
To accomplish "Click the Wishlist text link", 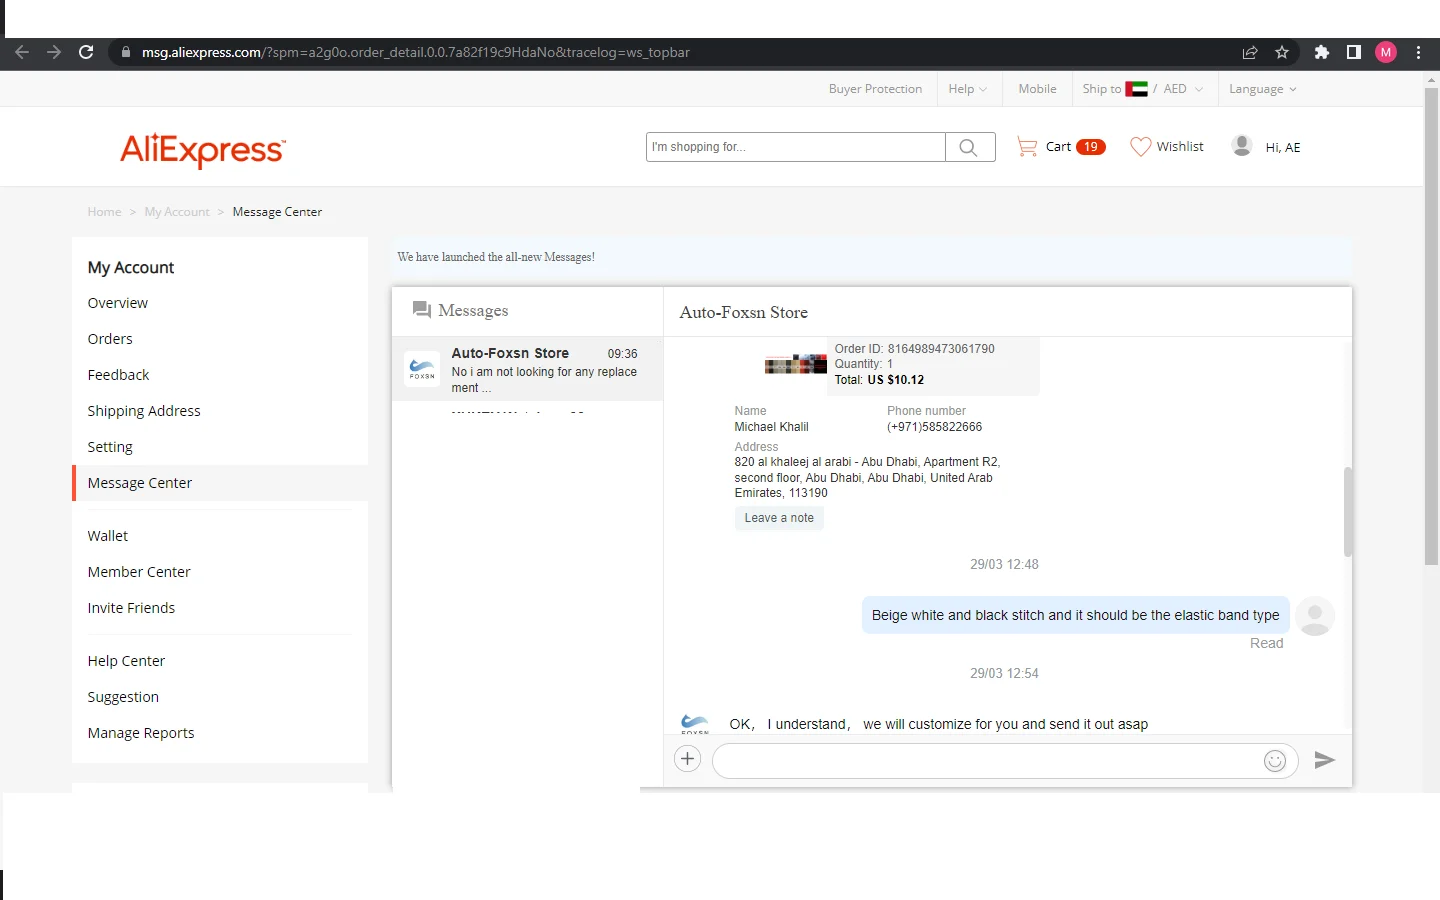I will pyautogui.click(x=1180, y=147).
